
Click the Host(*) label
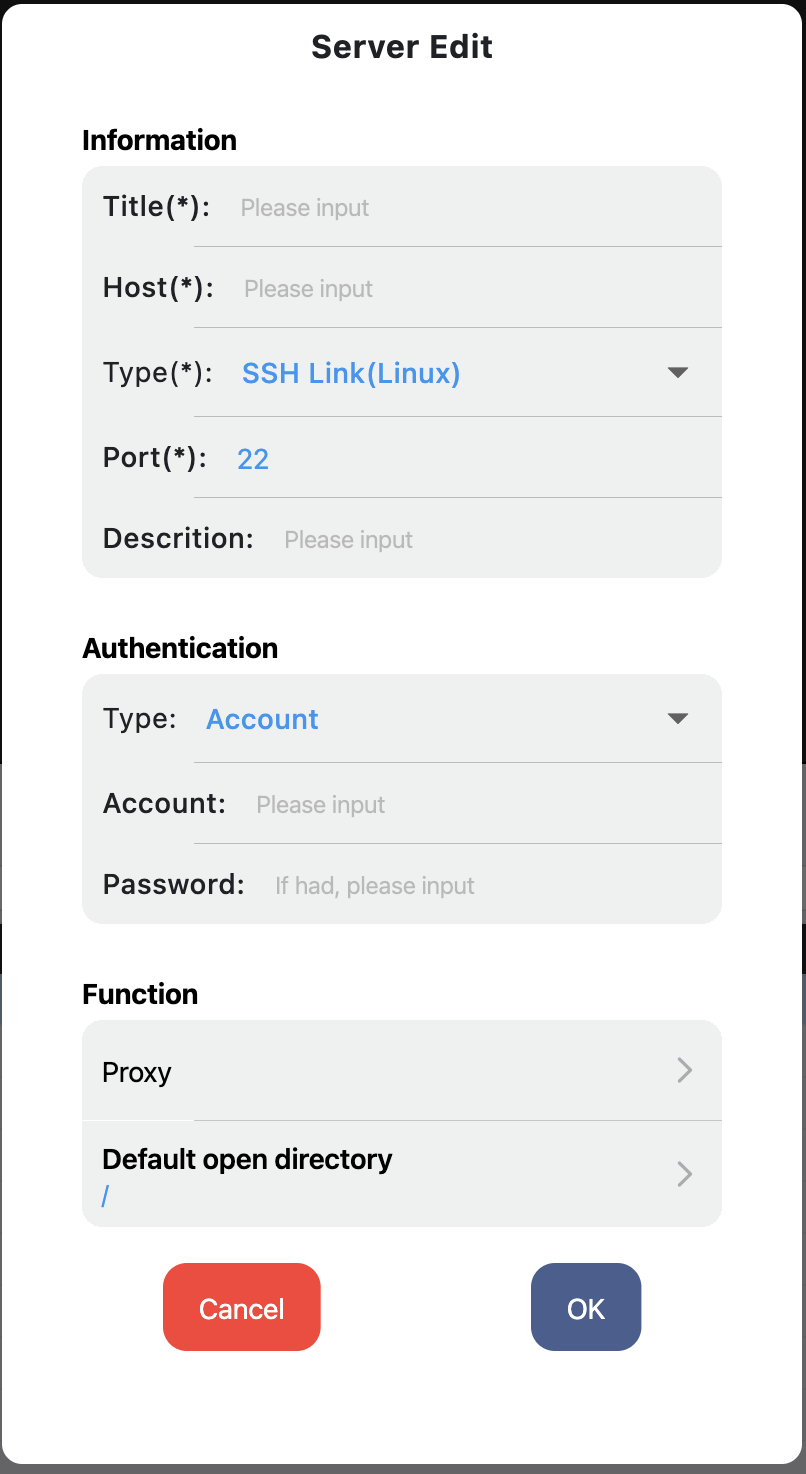click(159, 288)
